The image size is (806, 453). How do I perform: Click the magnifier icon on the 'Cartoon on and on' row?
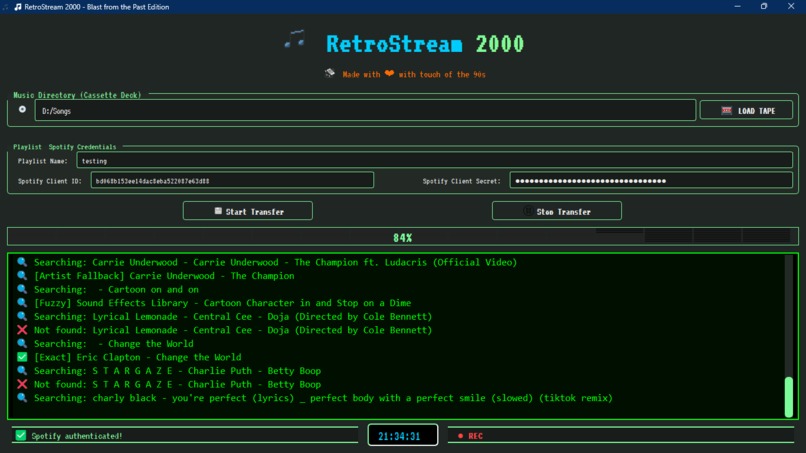pos(22,289)
